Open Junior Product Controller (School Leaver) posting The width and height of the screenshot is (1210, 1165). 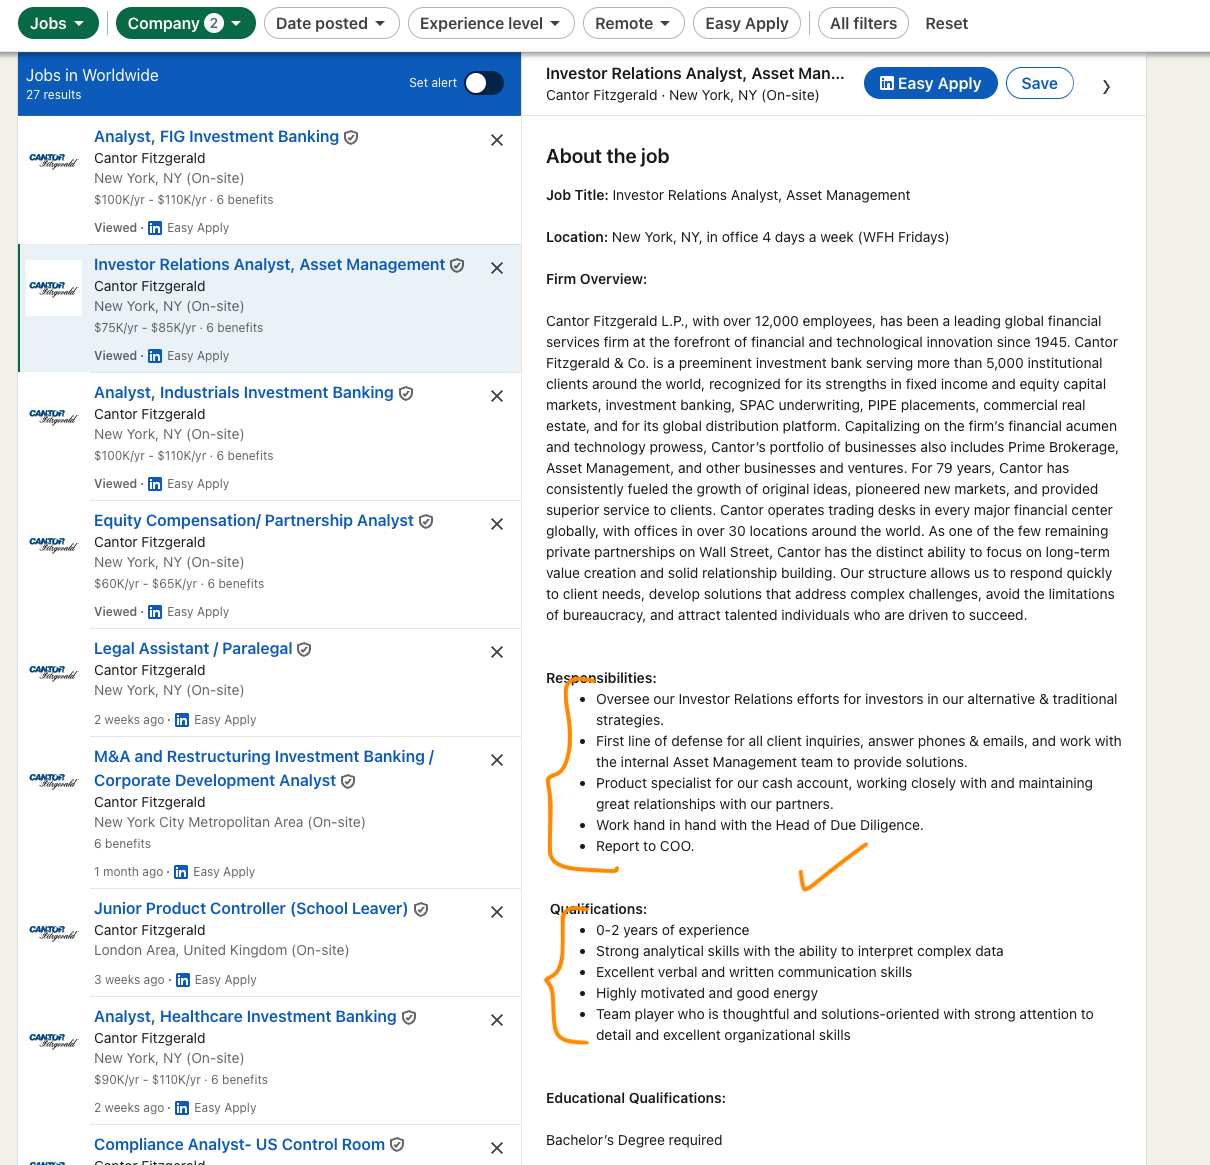(x=251, y=909)
